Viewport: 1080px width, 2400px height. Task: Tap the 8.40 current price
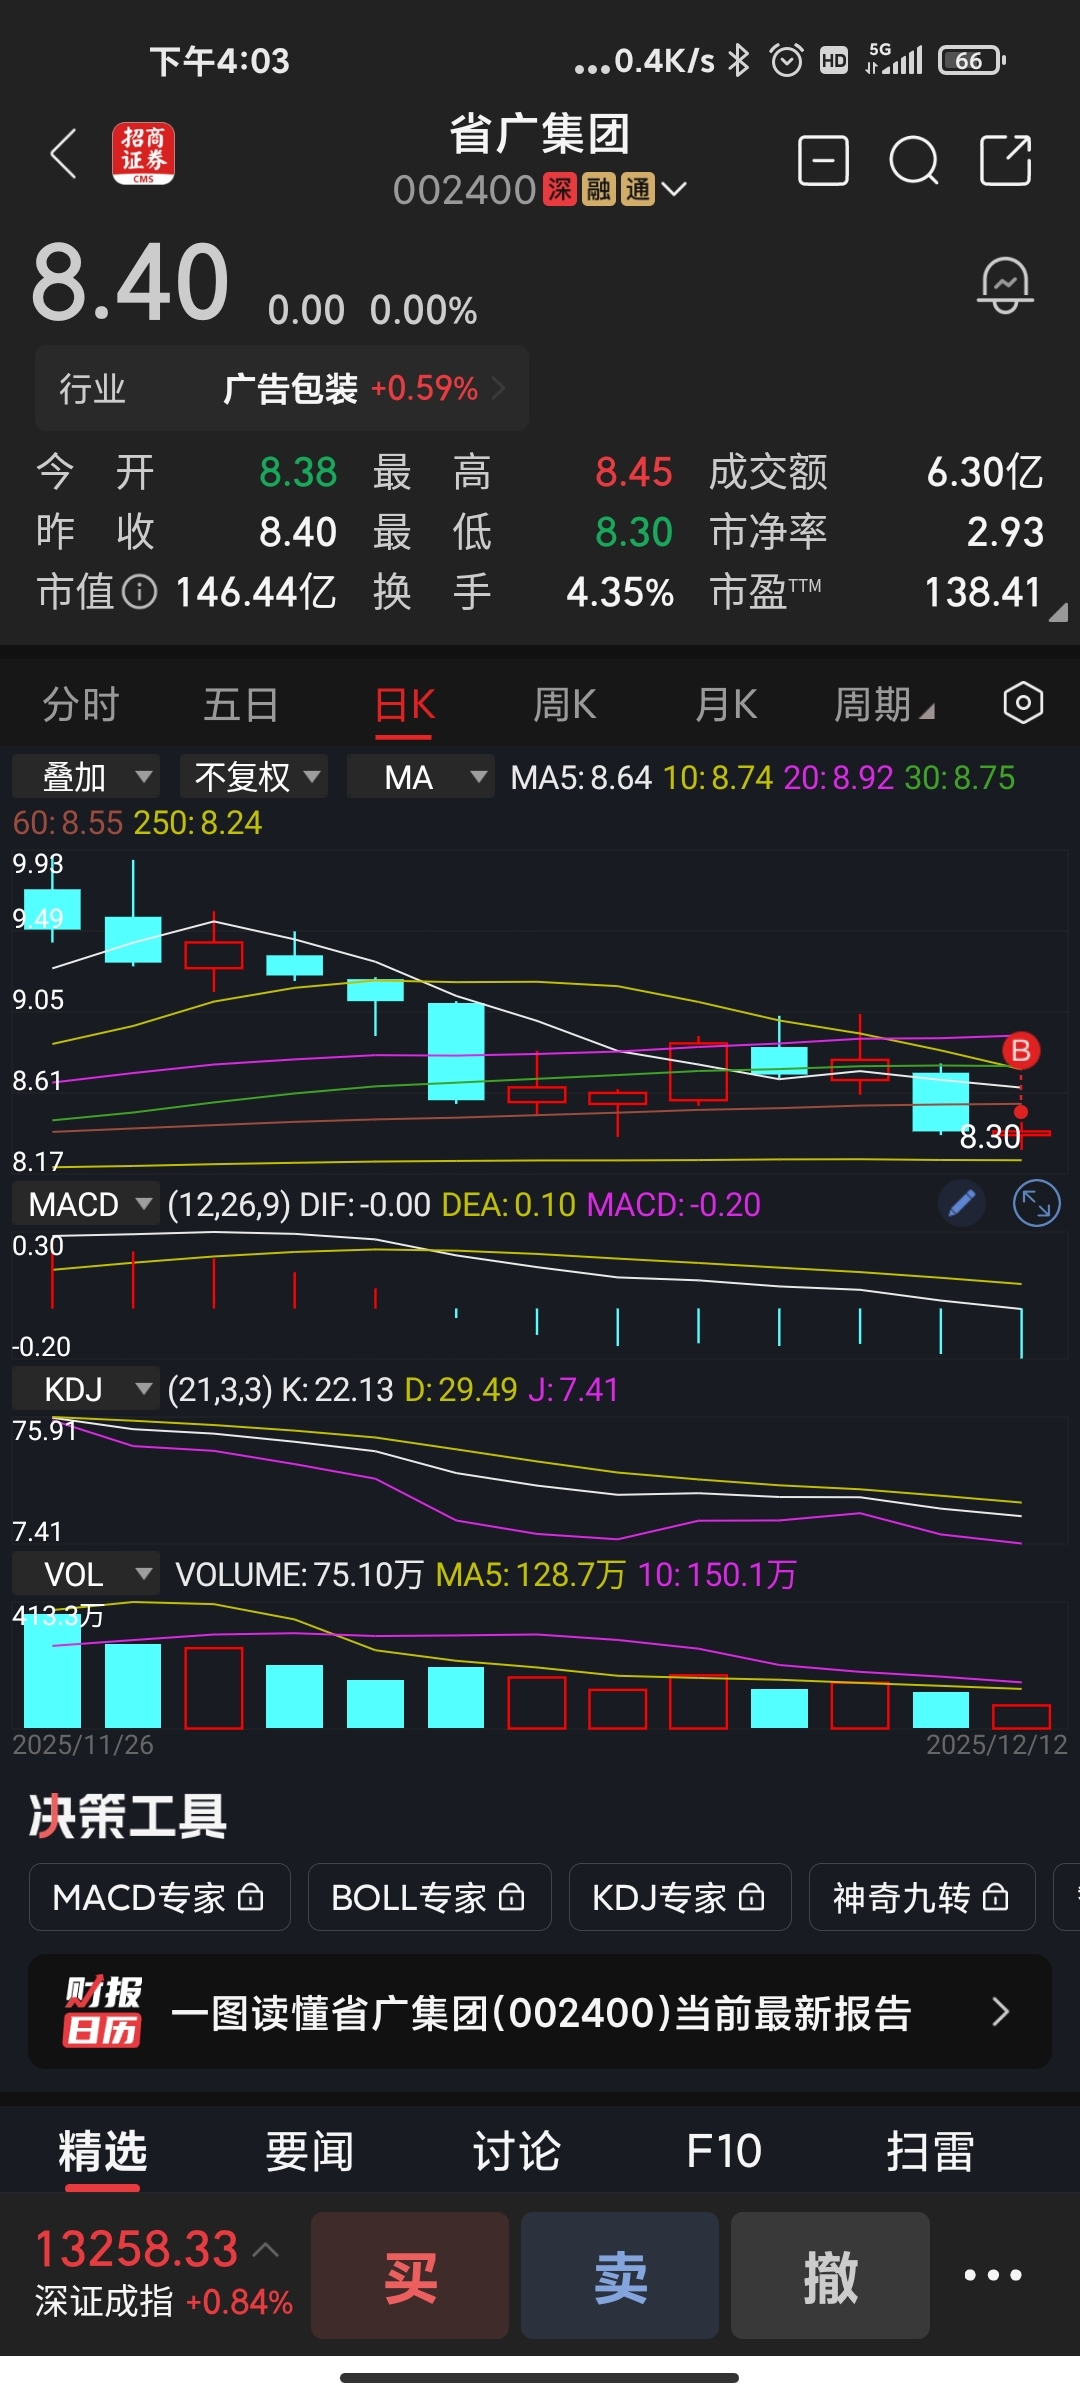pyautogui.click(x=131, y=283)
